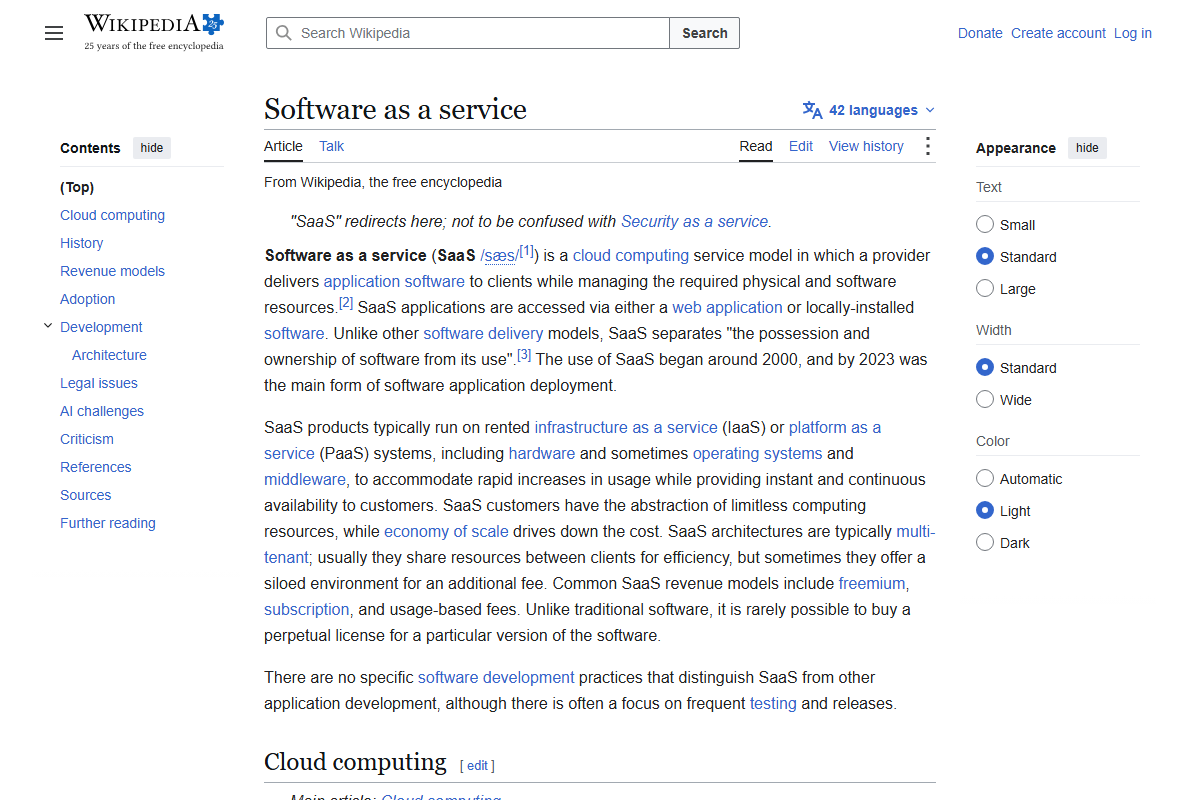1200x800 pixels.
Task: Go to Architecture in contents
Action: (109, 355)
